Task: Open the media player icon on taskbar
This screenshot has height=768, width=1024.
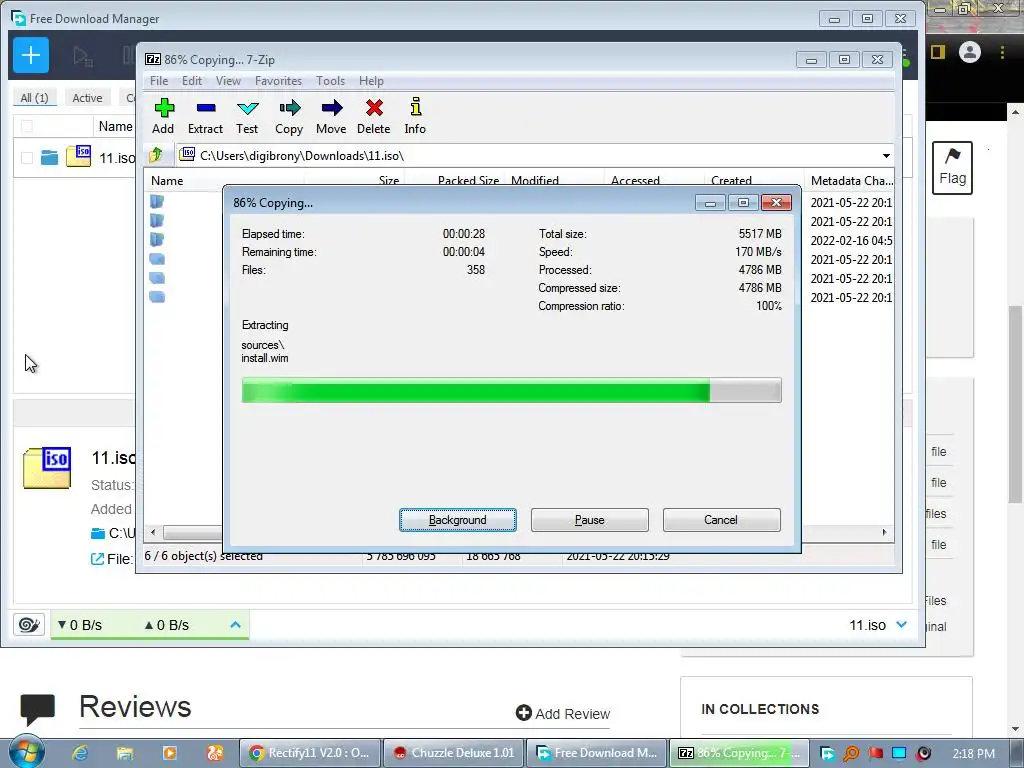Action: (170, 753)
